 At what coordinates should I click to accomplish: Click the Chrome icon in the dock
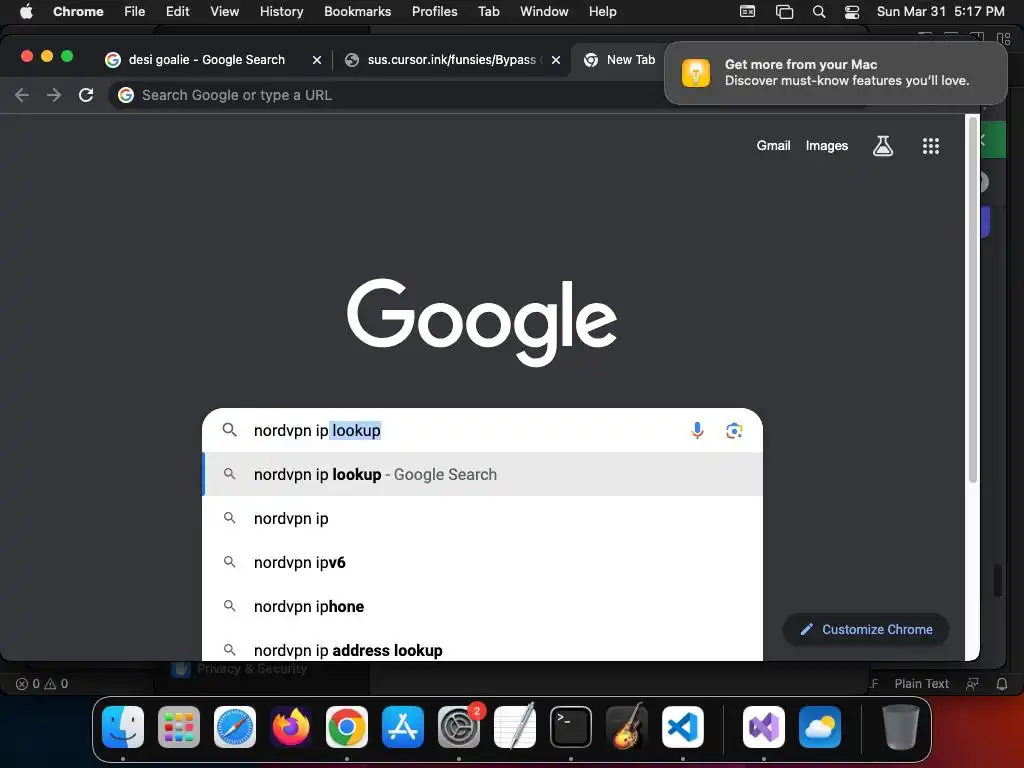(x=347, y=727)
